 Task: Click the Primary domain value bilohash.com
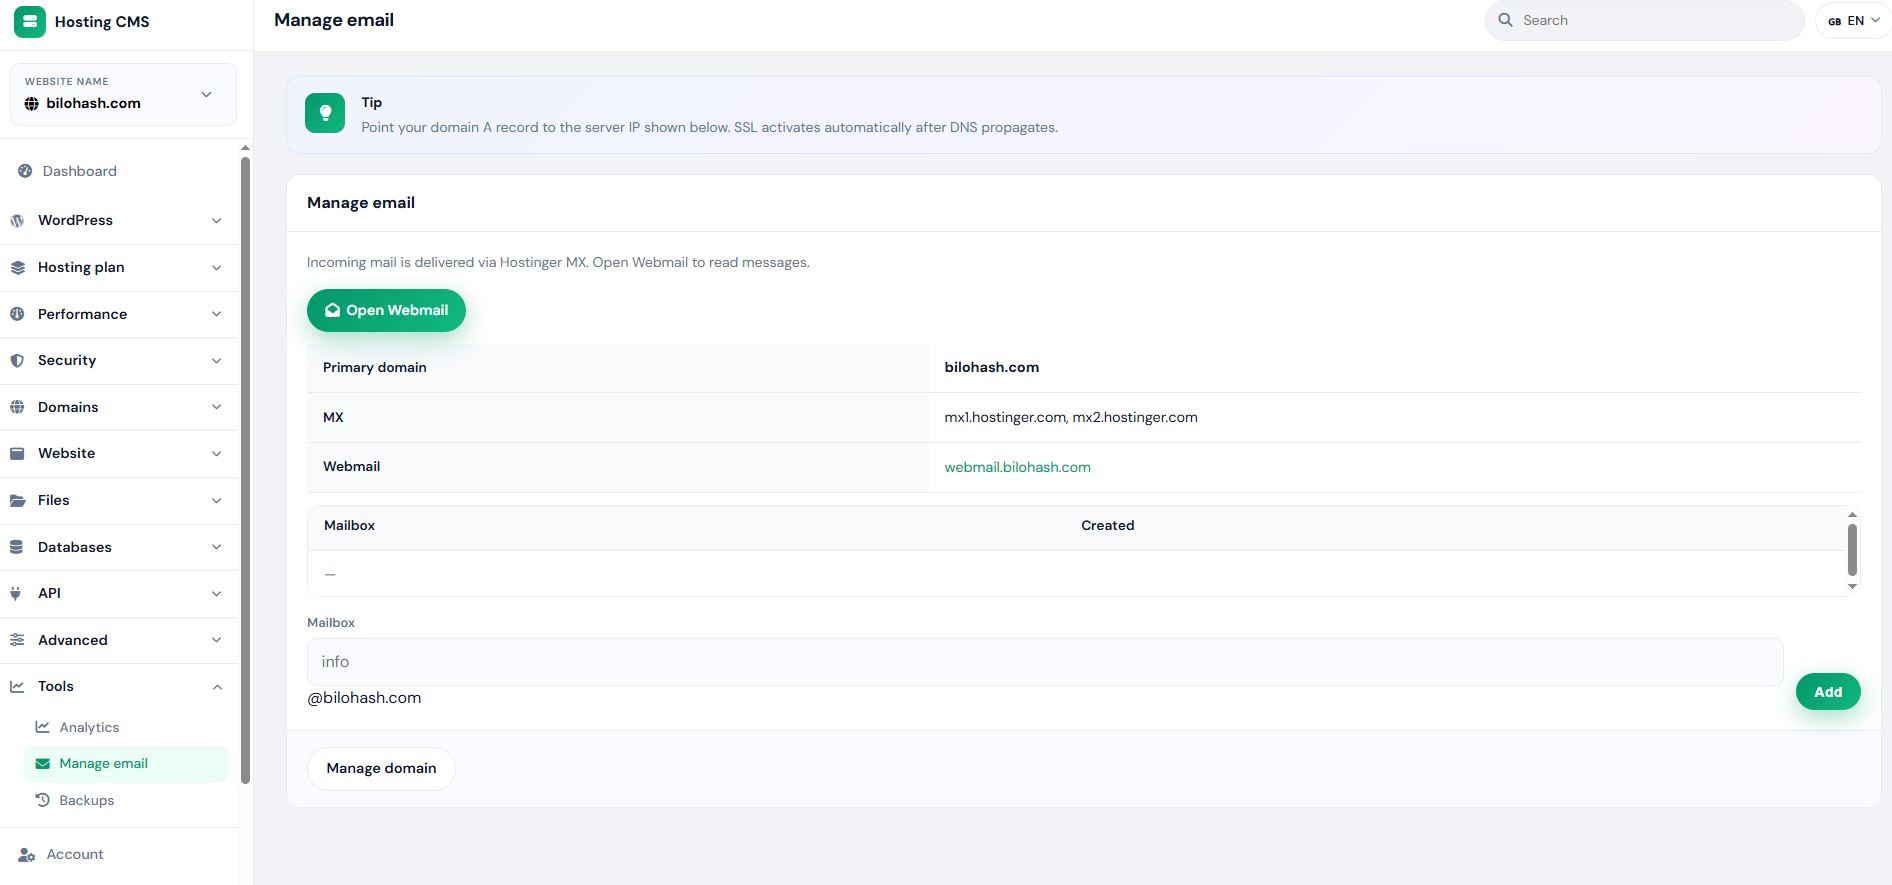tap(991, 367)
